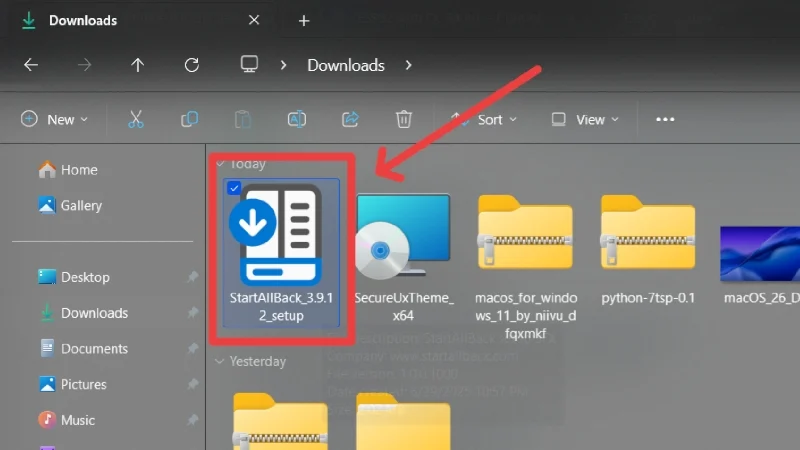Click the This PC monitor icon in address bar

249,64
